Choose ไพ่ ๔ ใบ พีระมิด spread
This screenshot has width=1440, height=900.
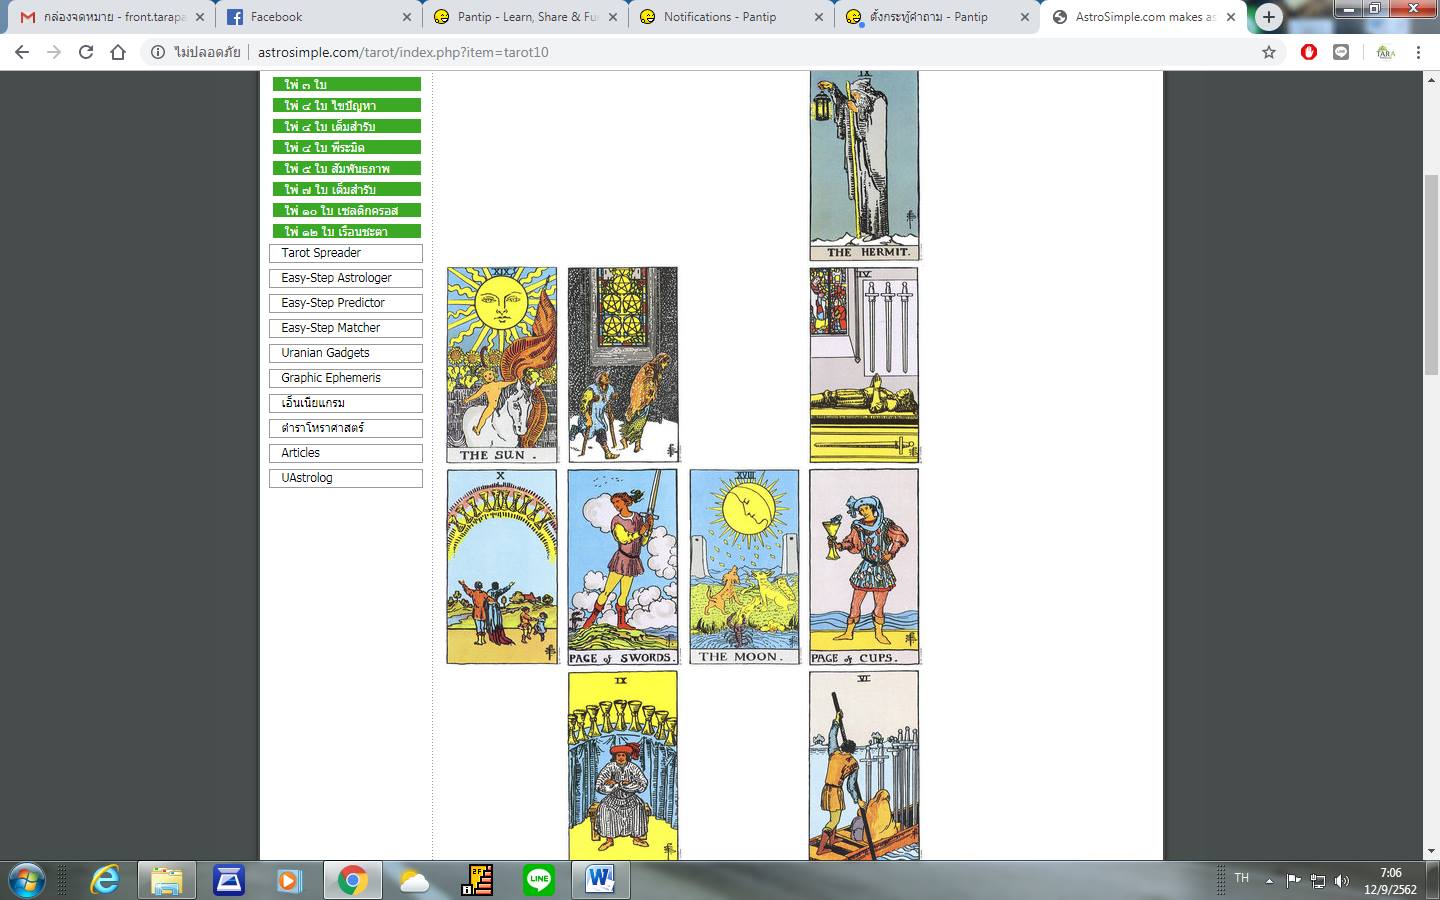point(347,147)
